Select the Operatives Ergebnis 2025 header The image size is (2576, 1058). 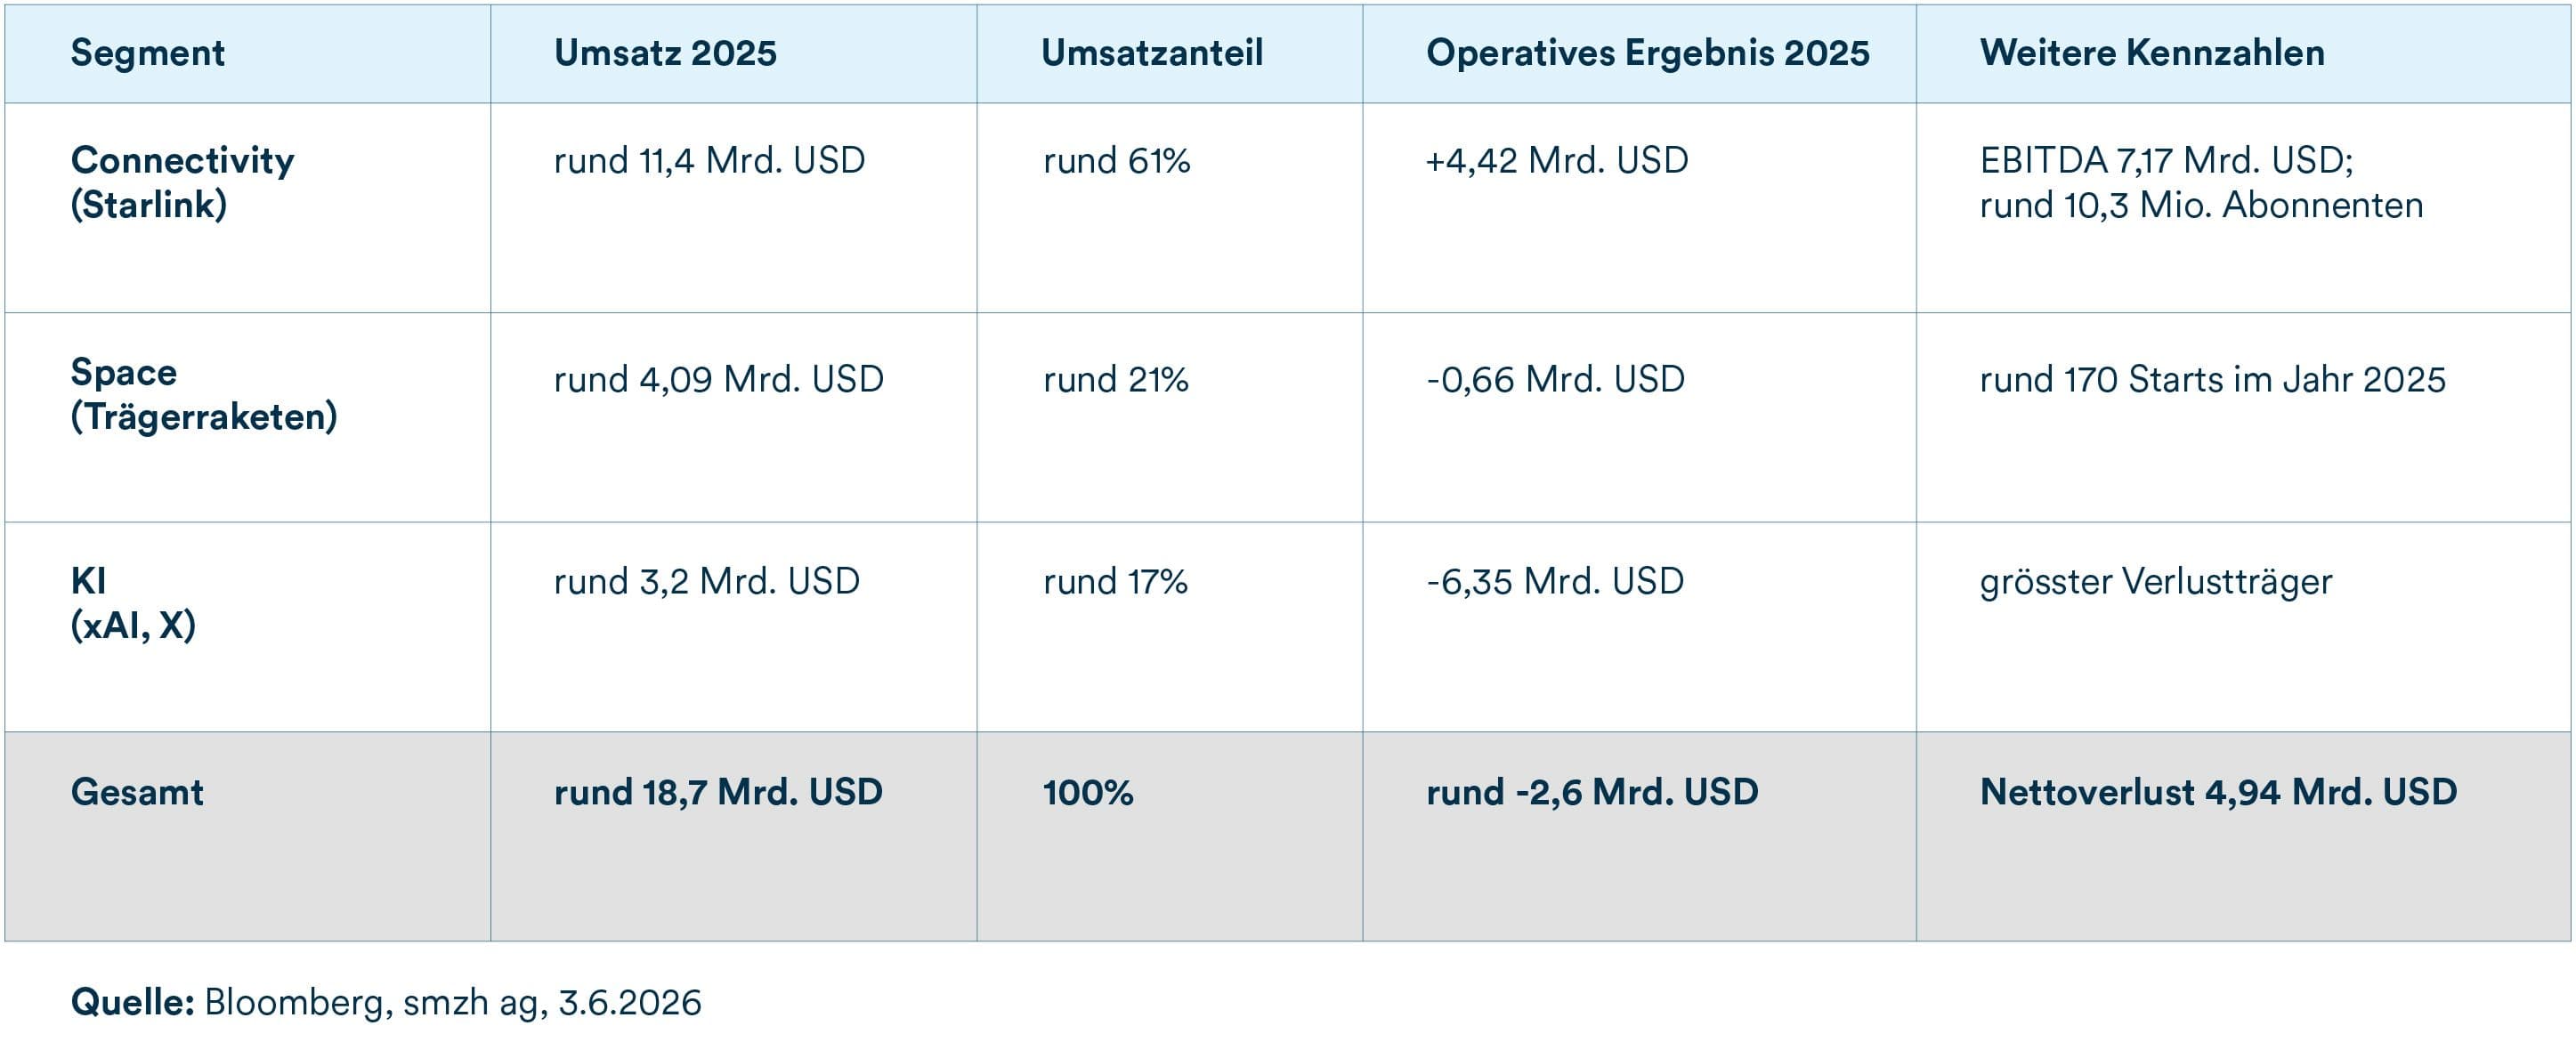tap(1647, 53)
